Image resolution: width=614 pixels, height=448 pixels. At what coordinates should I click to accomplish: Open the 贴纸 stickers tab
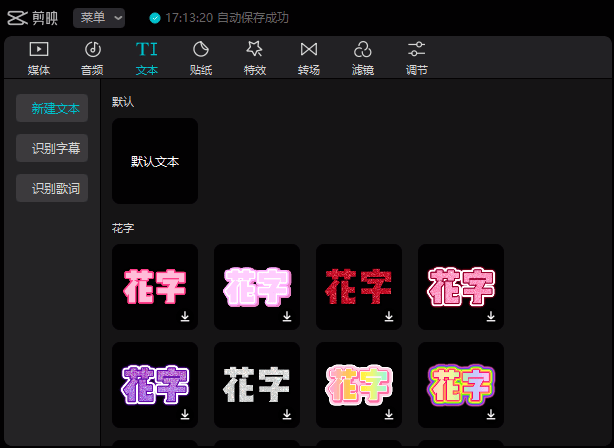pyautogui.click(x=201, y=58)
